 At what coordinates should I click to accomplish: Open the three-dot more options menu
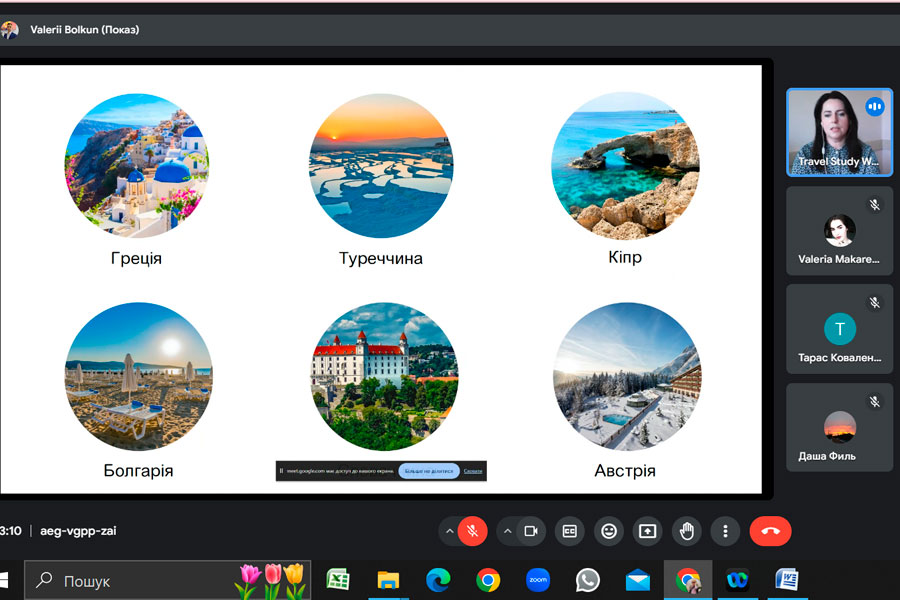tap(725, 531)
